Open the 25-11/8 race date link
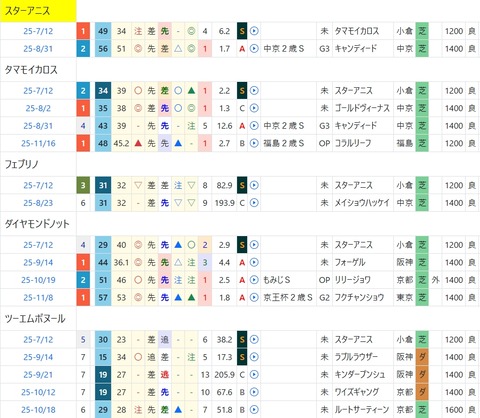480x418 pixels. [x=38, y=298]
